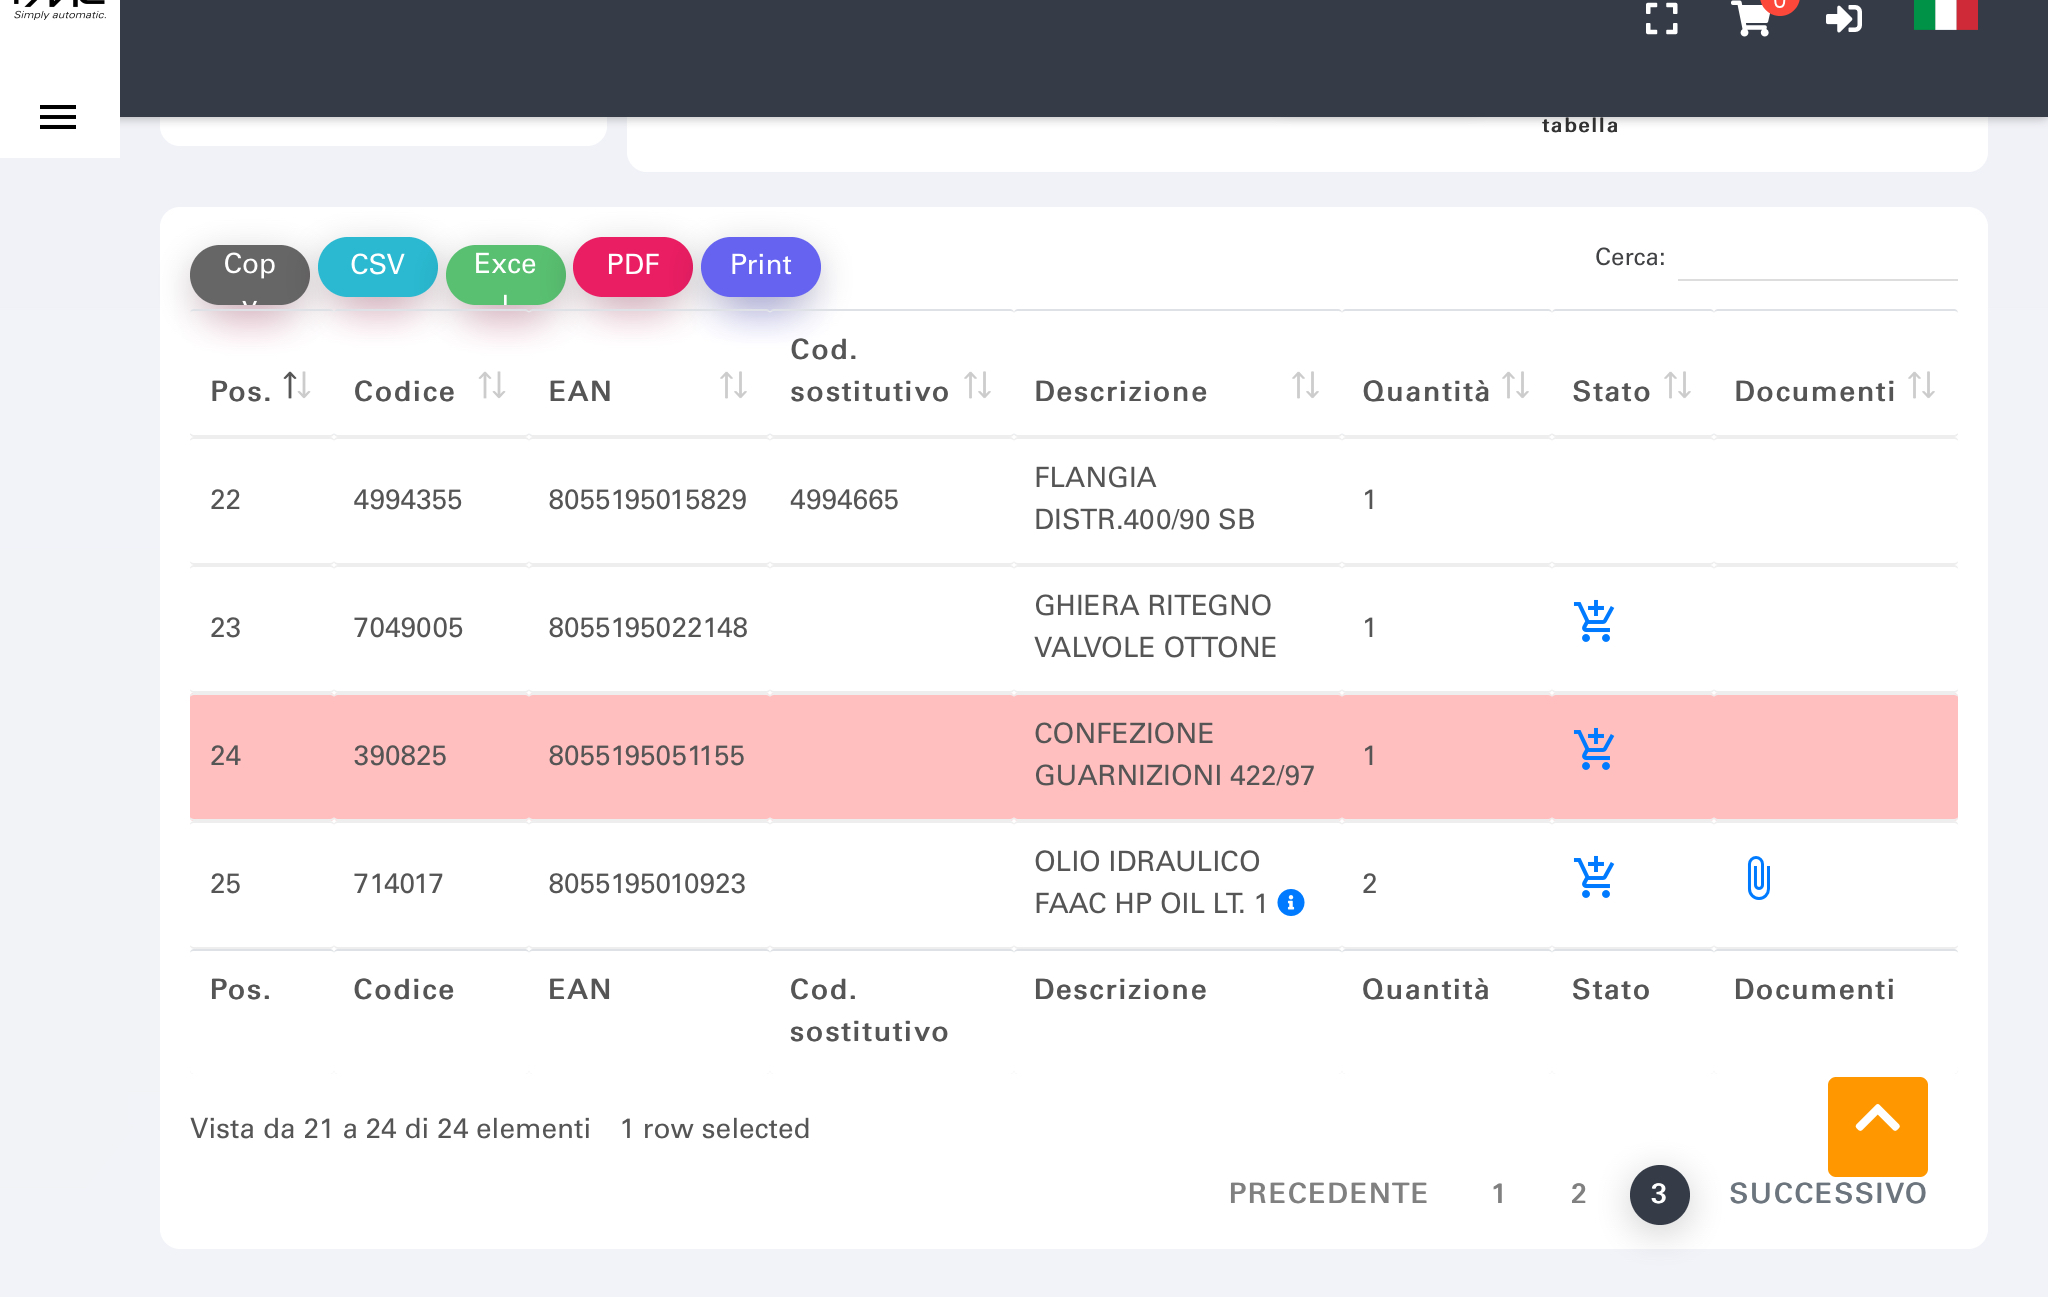
Task: Add GHIERA RITEGNO item to cart
Action: [1594, 621]
